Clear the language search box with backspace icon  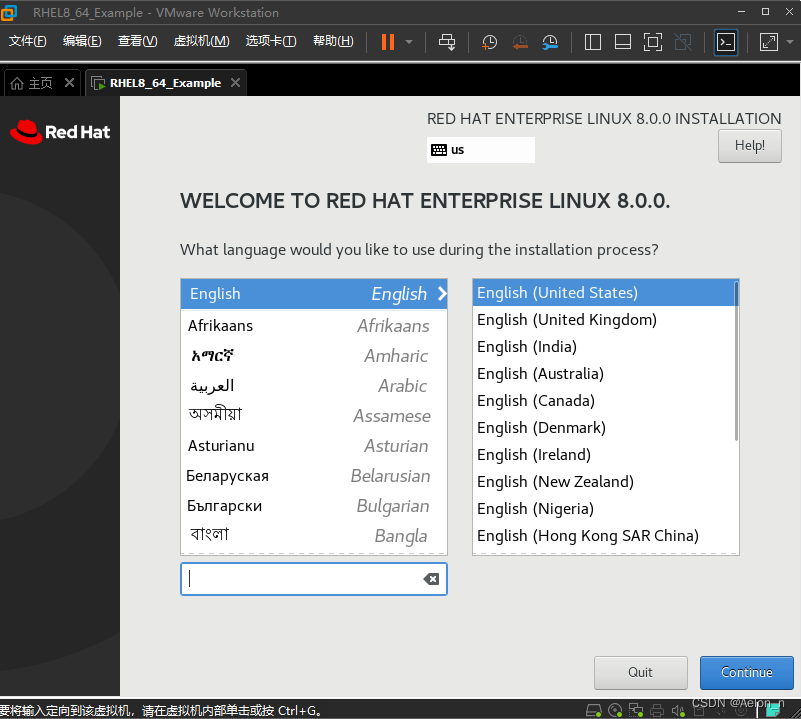click(431, 579)
